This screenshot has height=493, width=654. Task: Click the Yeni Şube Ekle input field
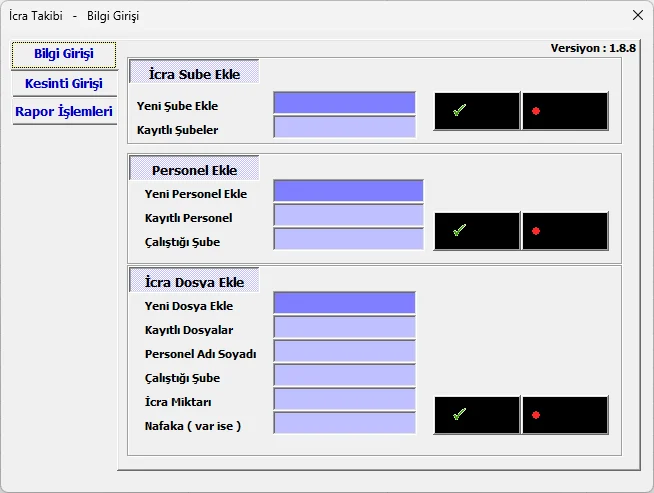[344, 103]
